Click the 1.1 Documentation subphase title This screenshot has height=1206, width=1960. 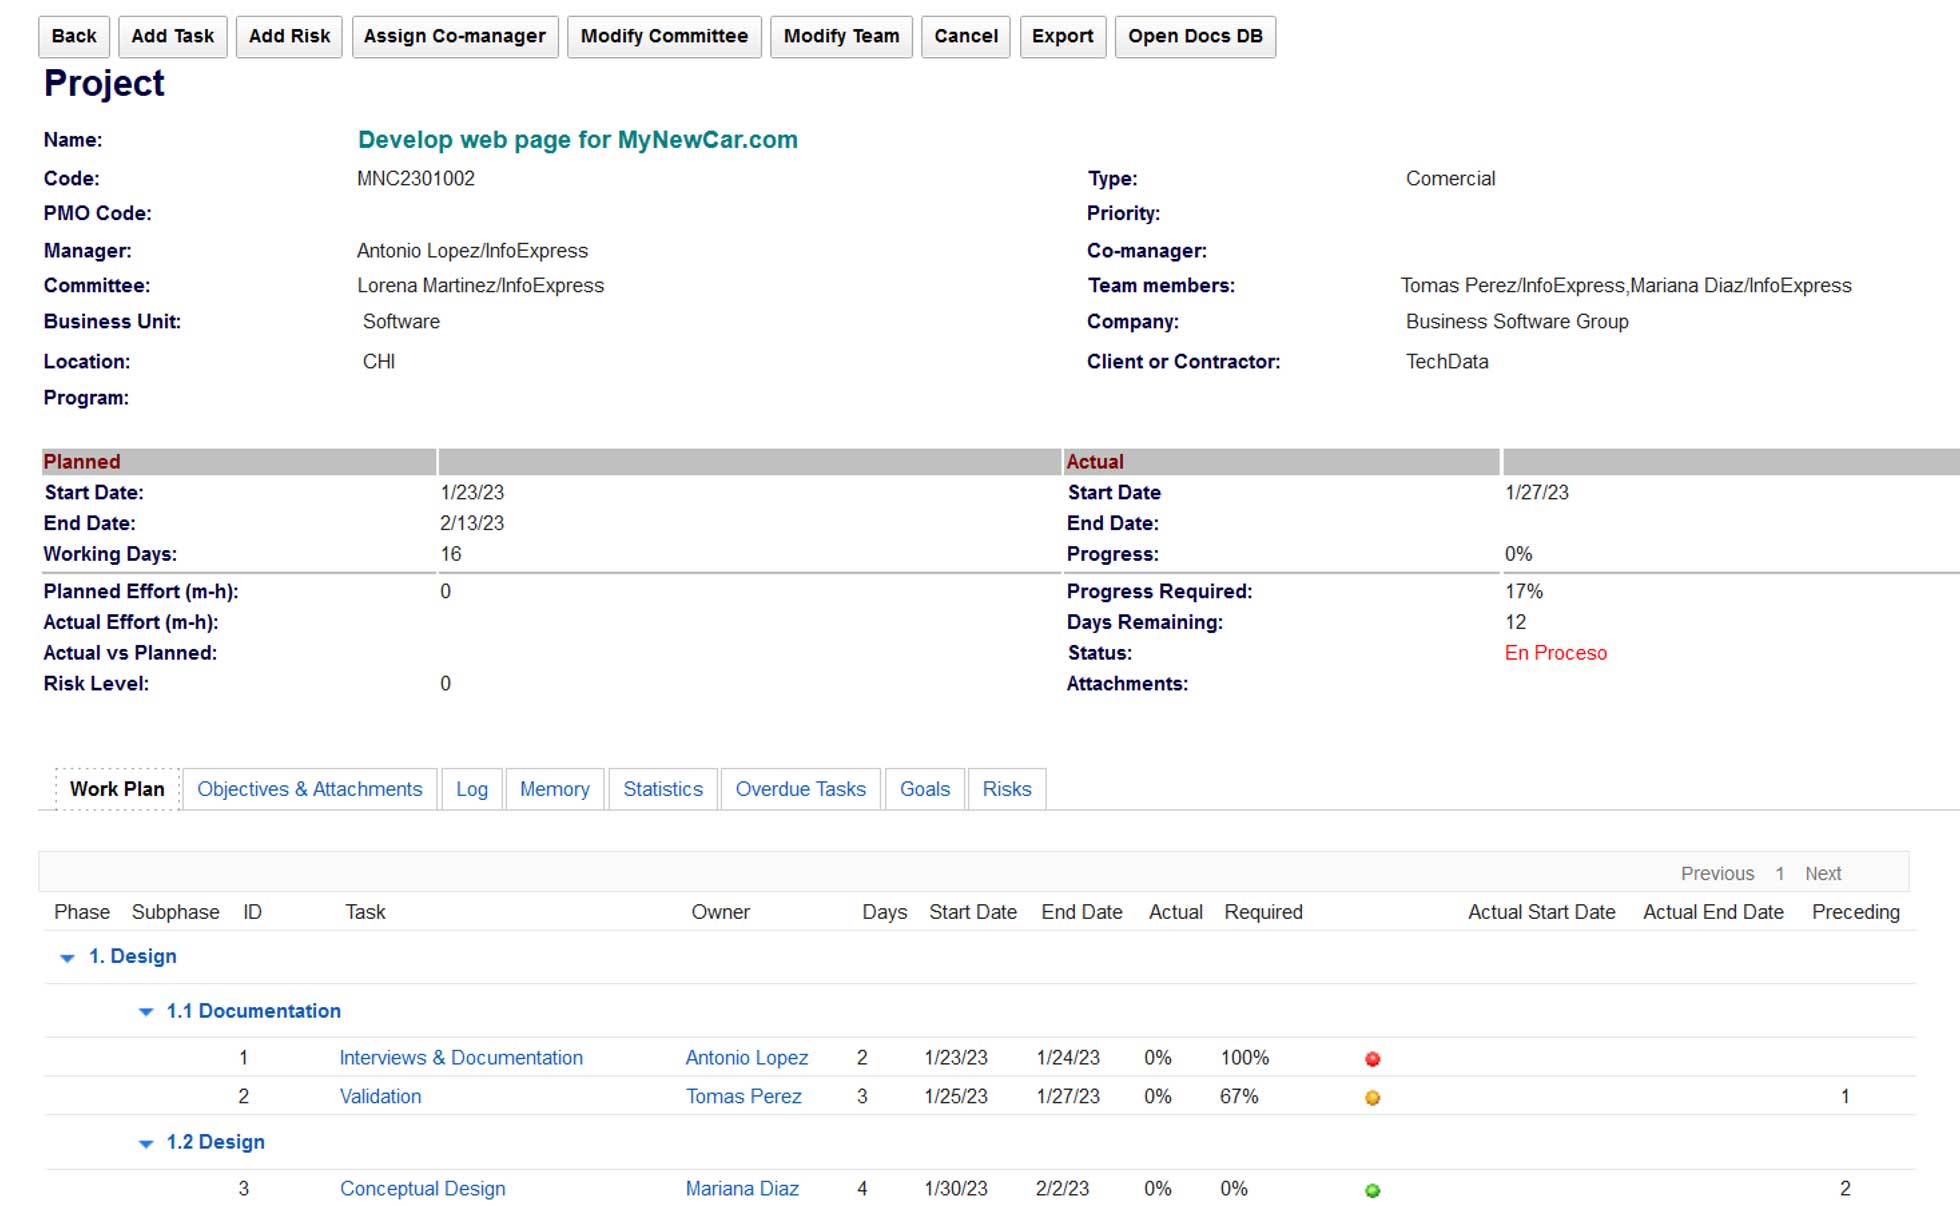click(254, 1011)
